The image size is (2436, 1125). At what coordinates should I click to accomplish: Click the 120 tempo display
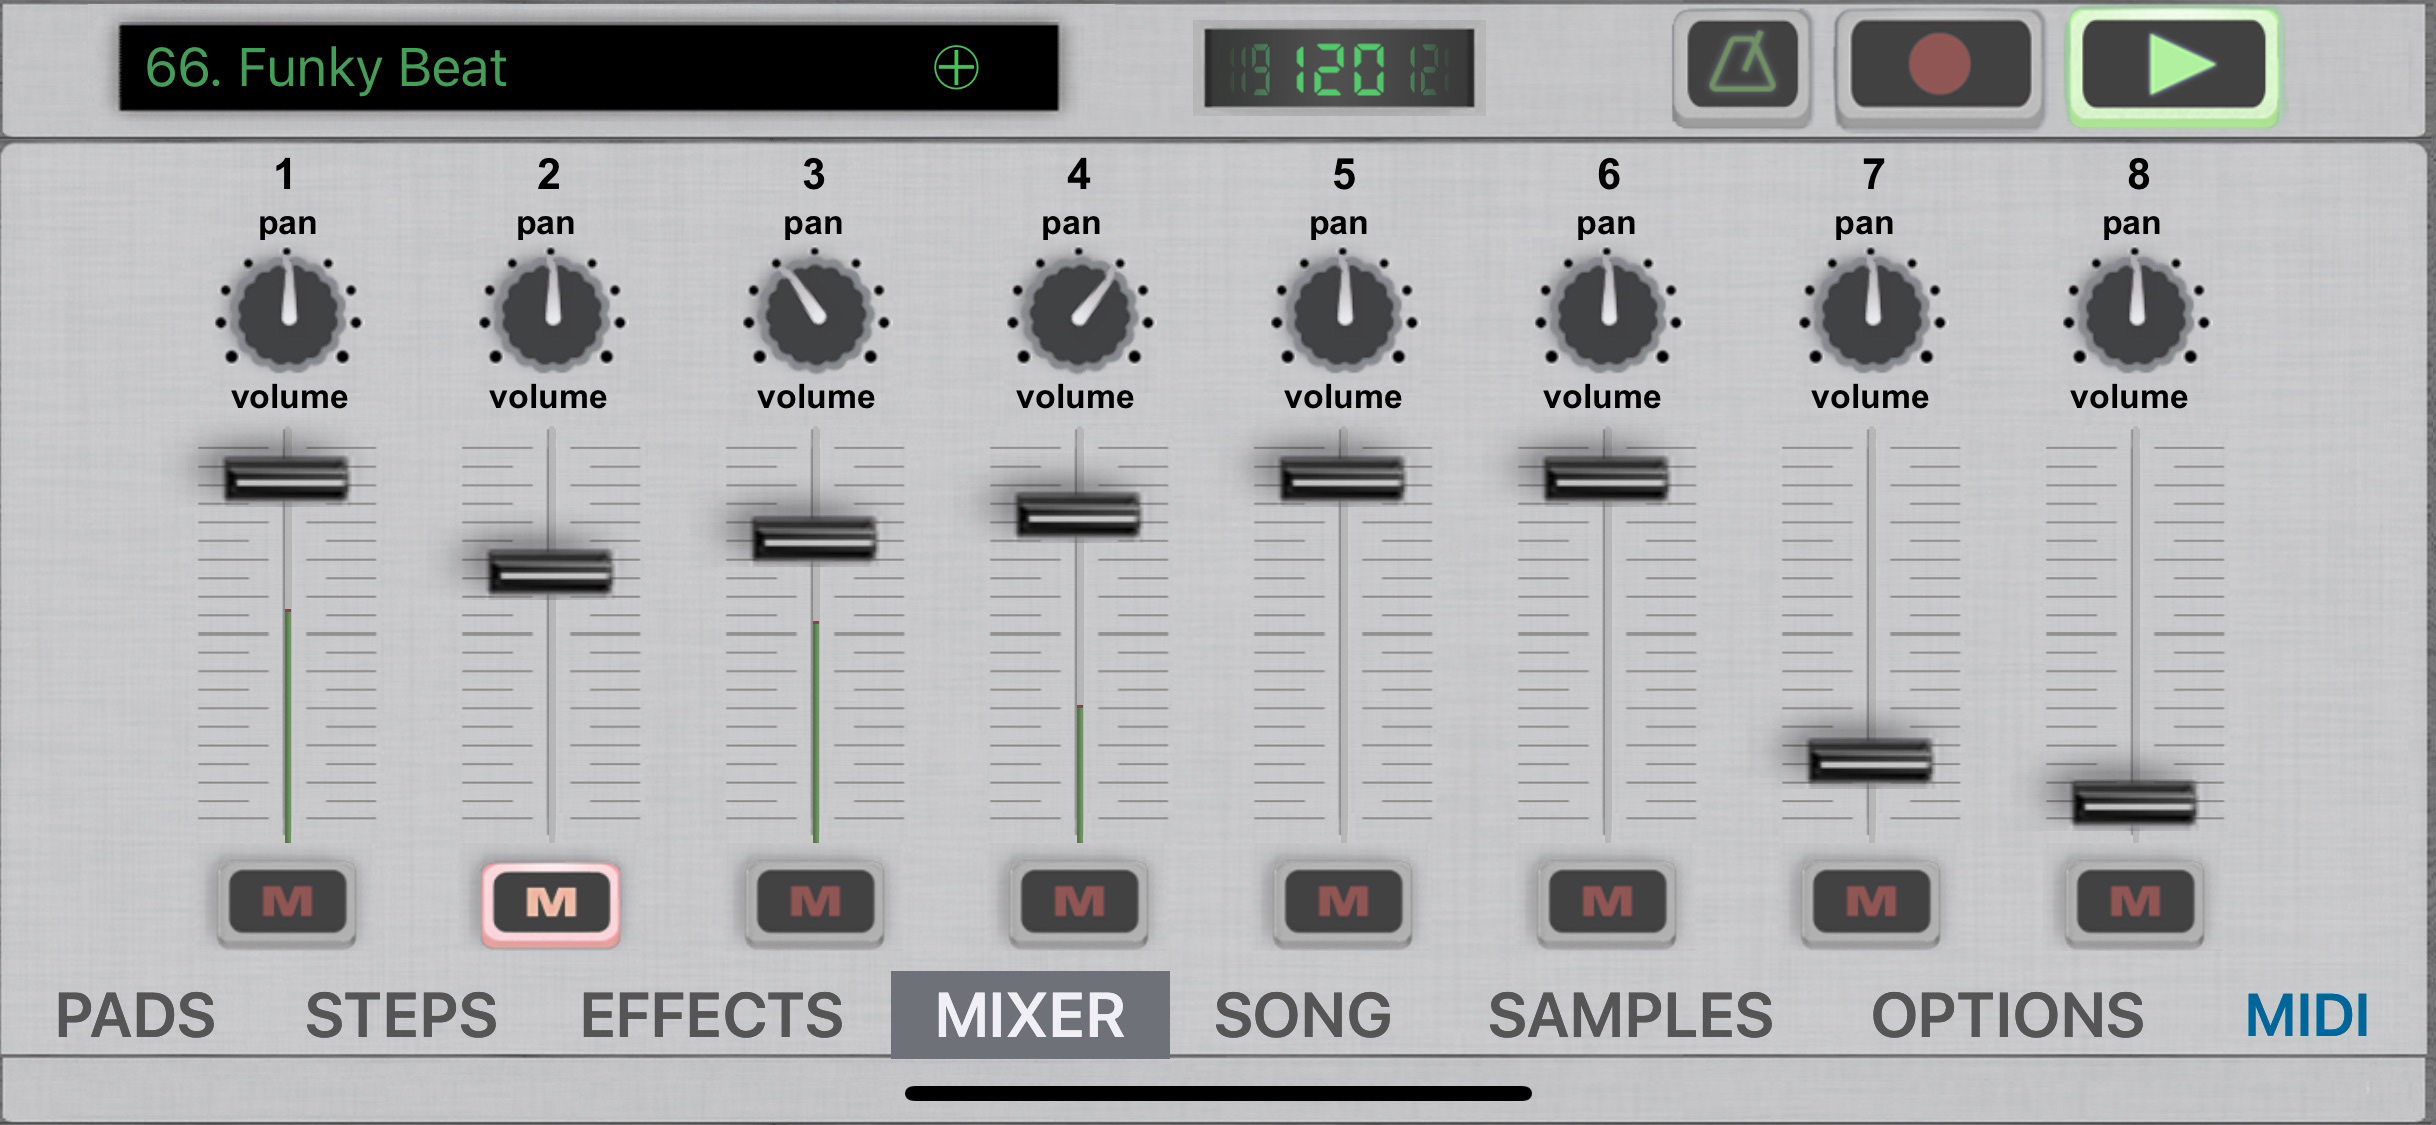click(x=1339, y=68)
